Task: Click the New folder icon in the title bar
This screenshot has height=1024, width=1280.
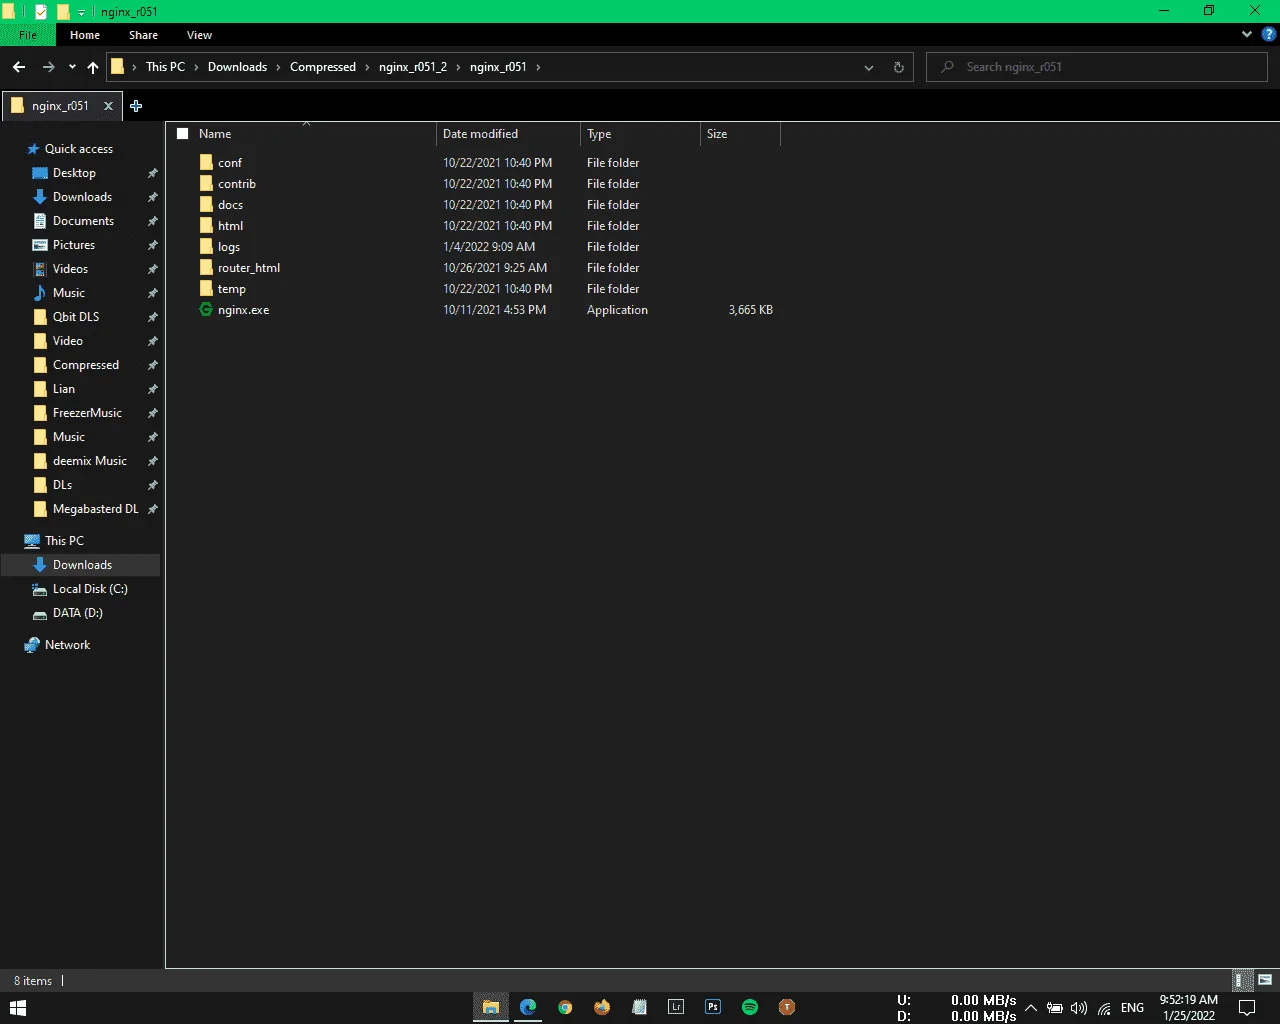Action: point(62,12)
